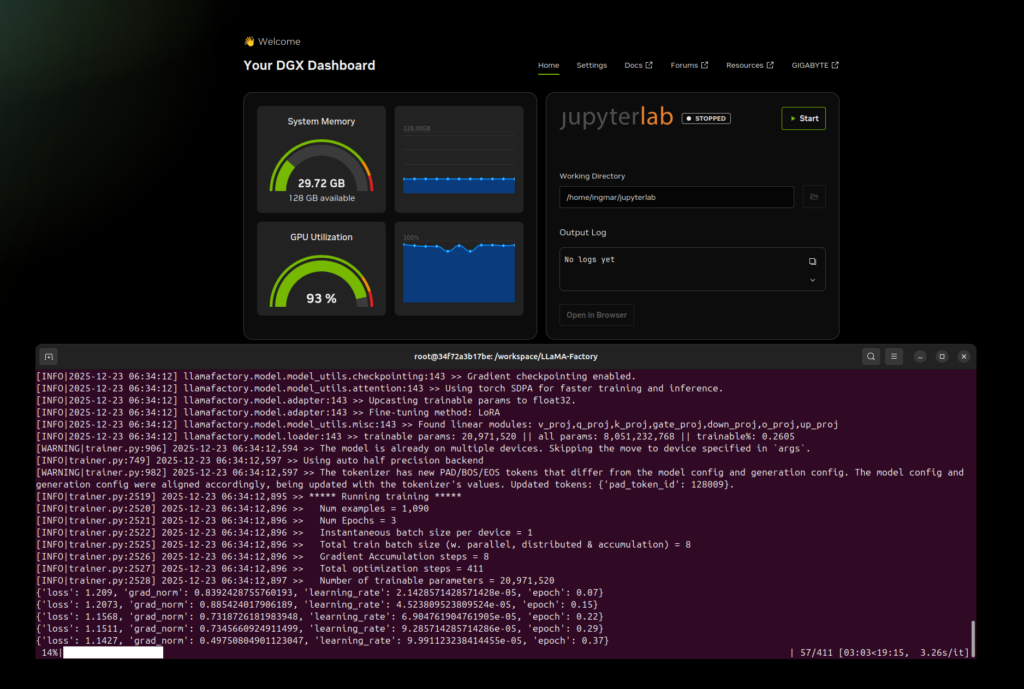Copy the output log contents

(x=812, y=261)
